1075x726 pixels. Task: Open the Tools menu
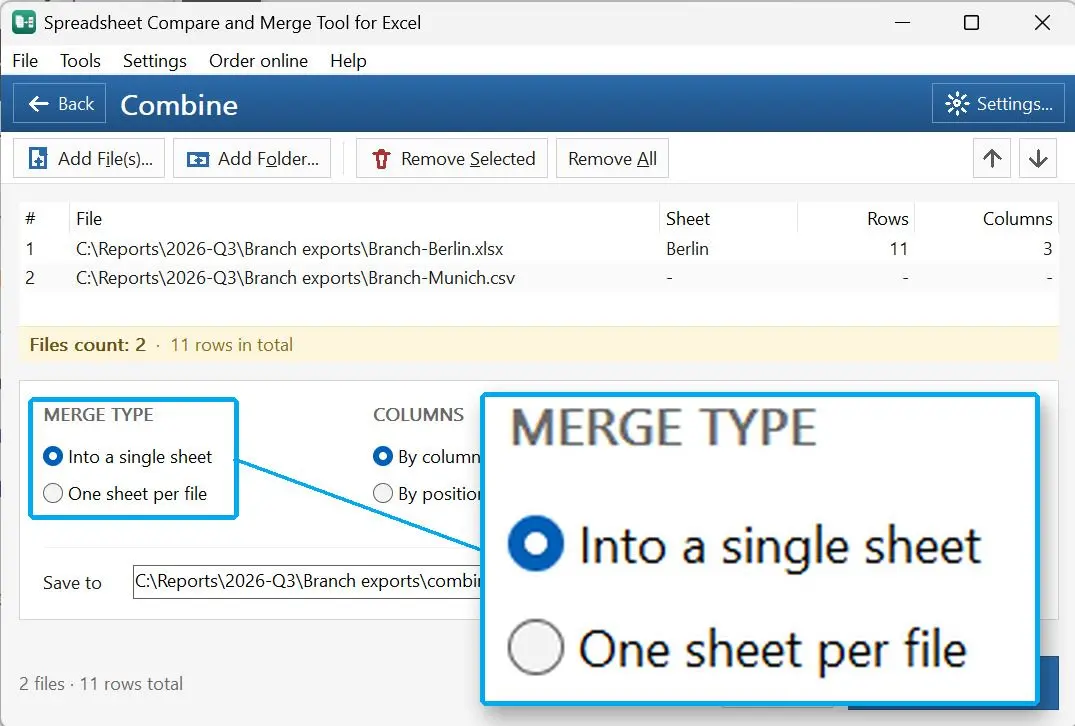[80, 61]
